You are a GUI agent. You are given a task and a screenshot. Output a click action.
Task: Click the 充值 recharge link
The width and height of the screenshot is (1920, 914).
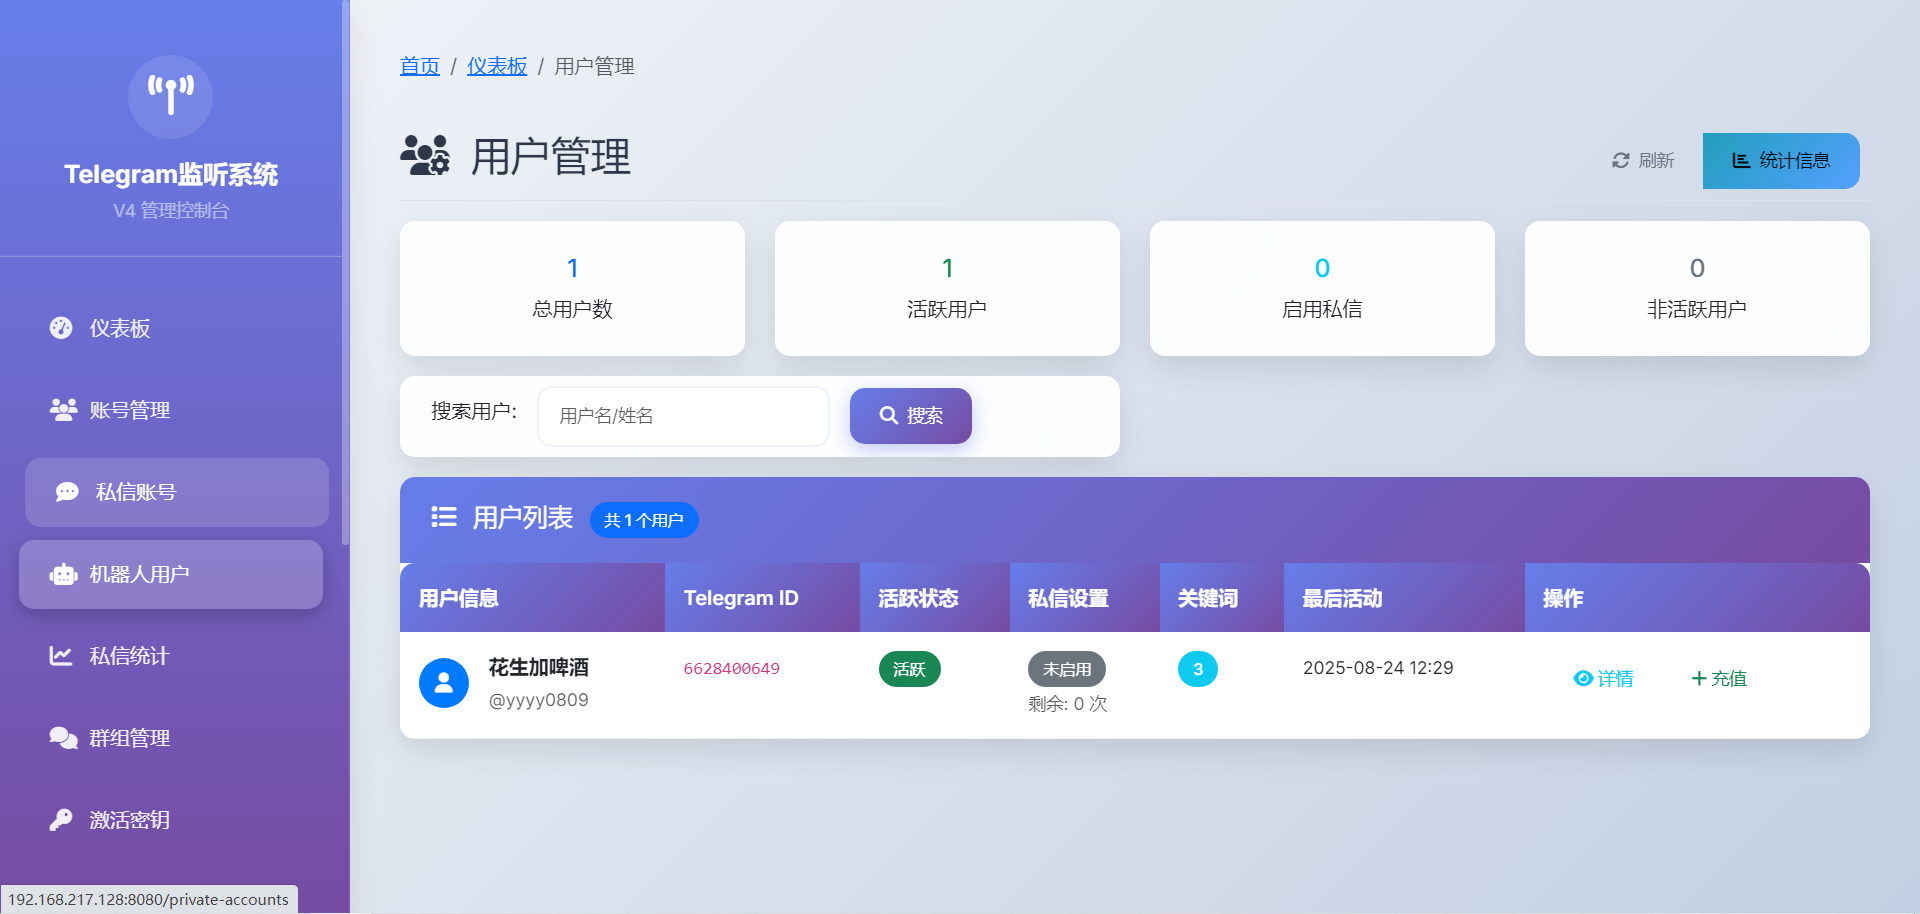1719,679
